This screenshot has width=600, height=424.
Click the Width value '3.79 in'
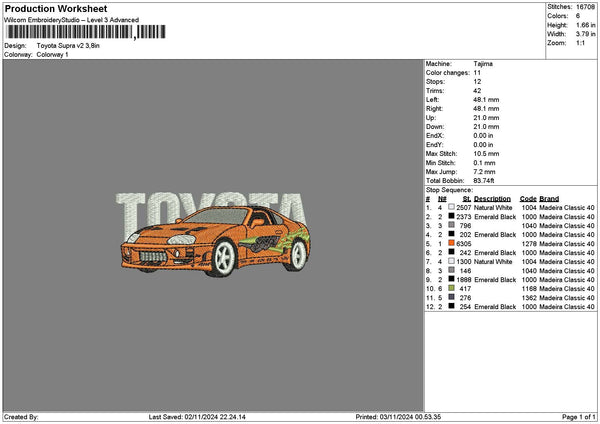585,34
